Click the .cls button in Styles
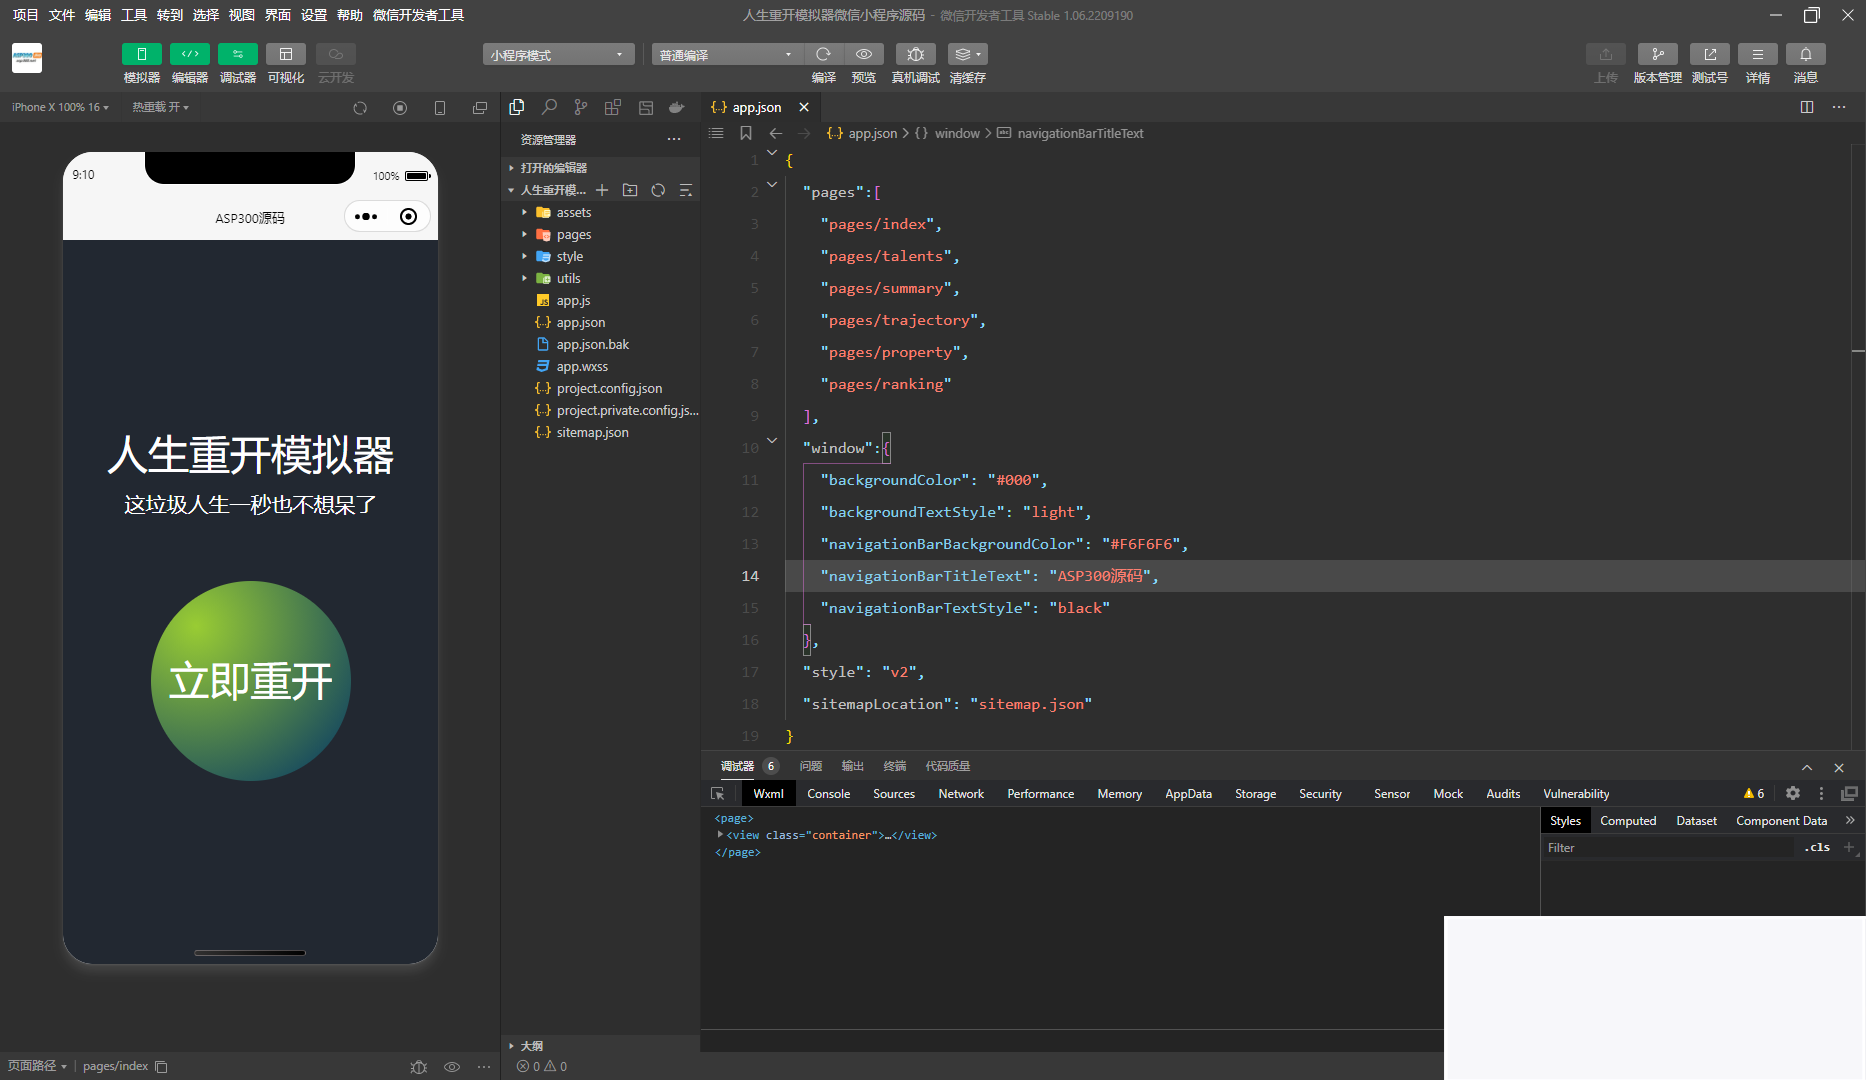The image size is (1866, 1080). [x=1816, y=847]
